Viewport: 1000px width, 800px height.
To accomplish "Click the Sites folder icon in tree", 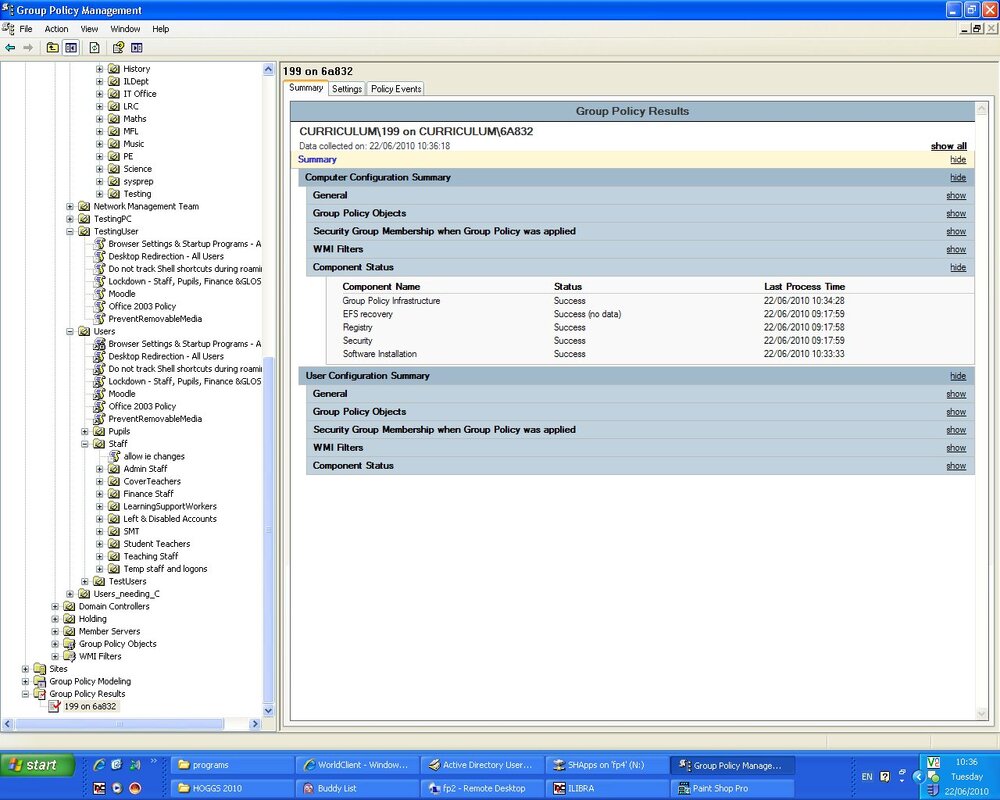I will point(40,669).
